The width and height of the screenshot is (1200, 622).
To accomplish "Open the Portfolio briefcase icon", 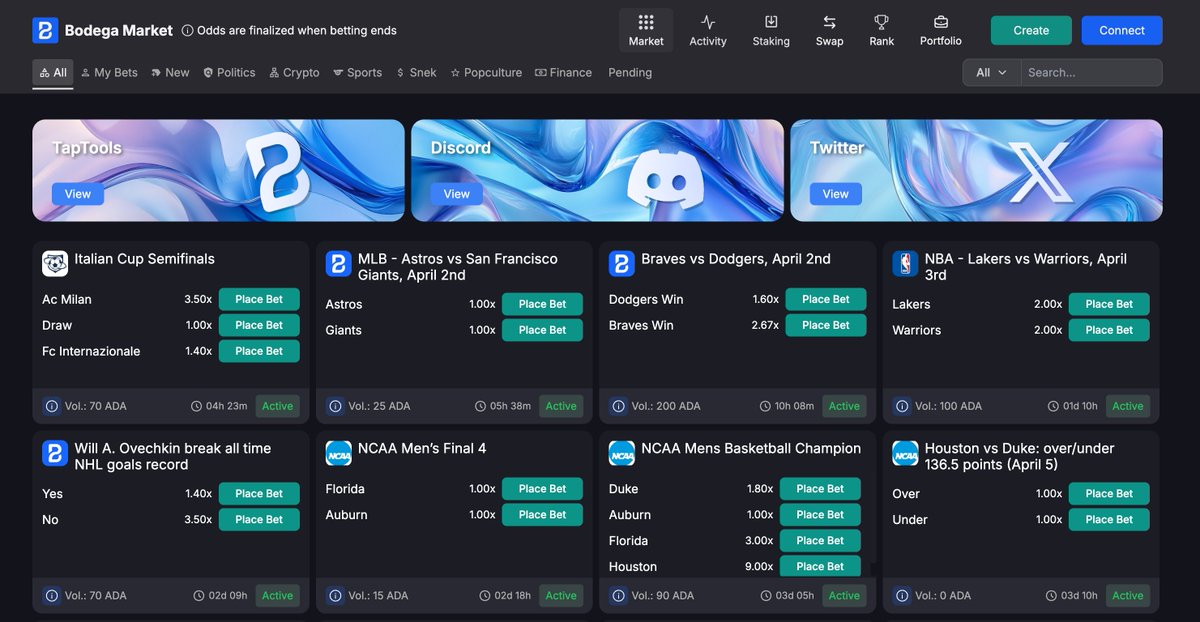I will pos(941,22).
